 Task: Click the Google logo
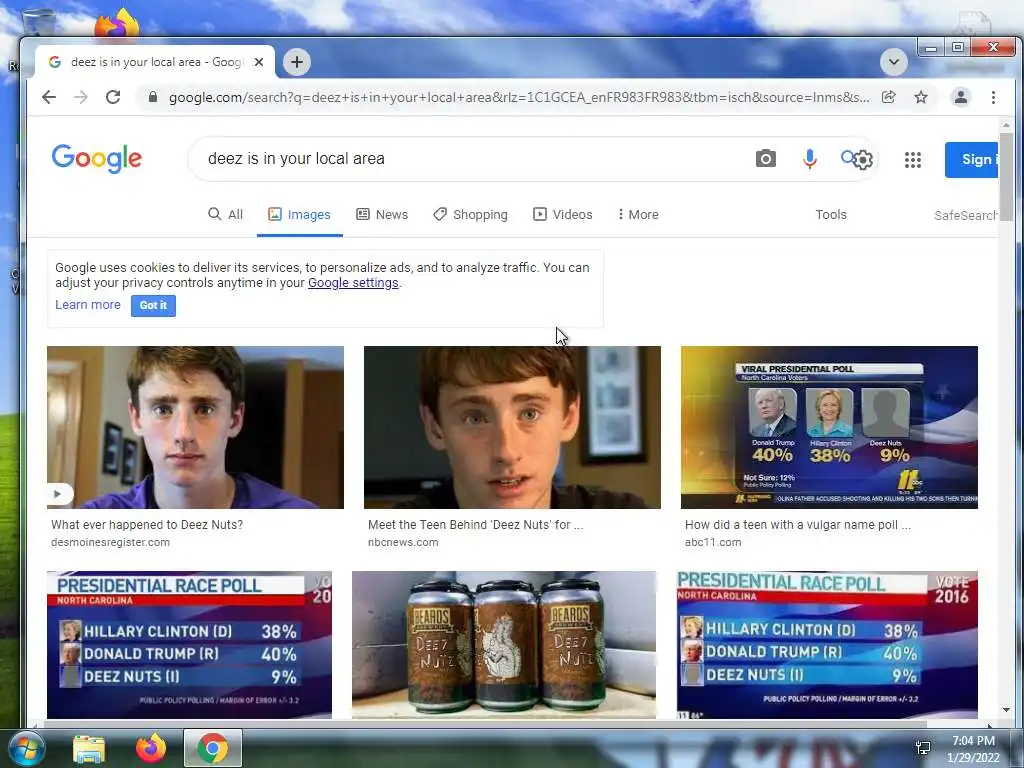97,159
